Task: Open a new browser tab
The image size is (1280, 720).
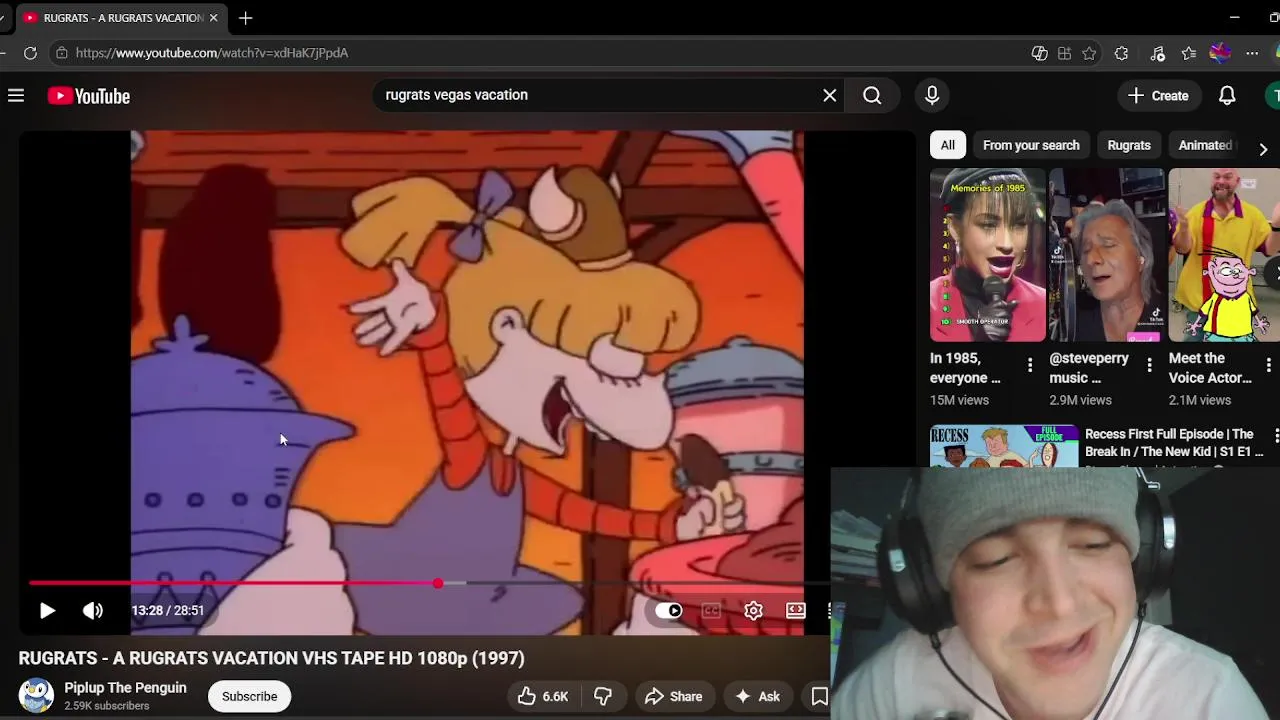Action: [245, 18]
